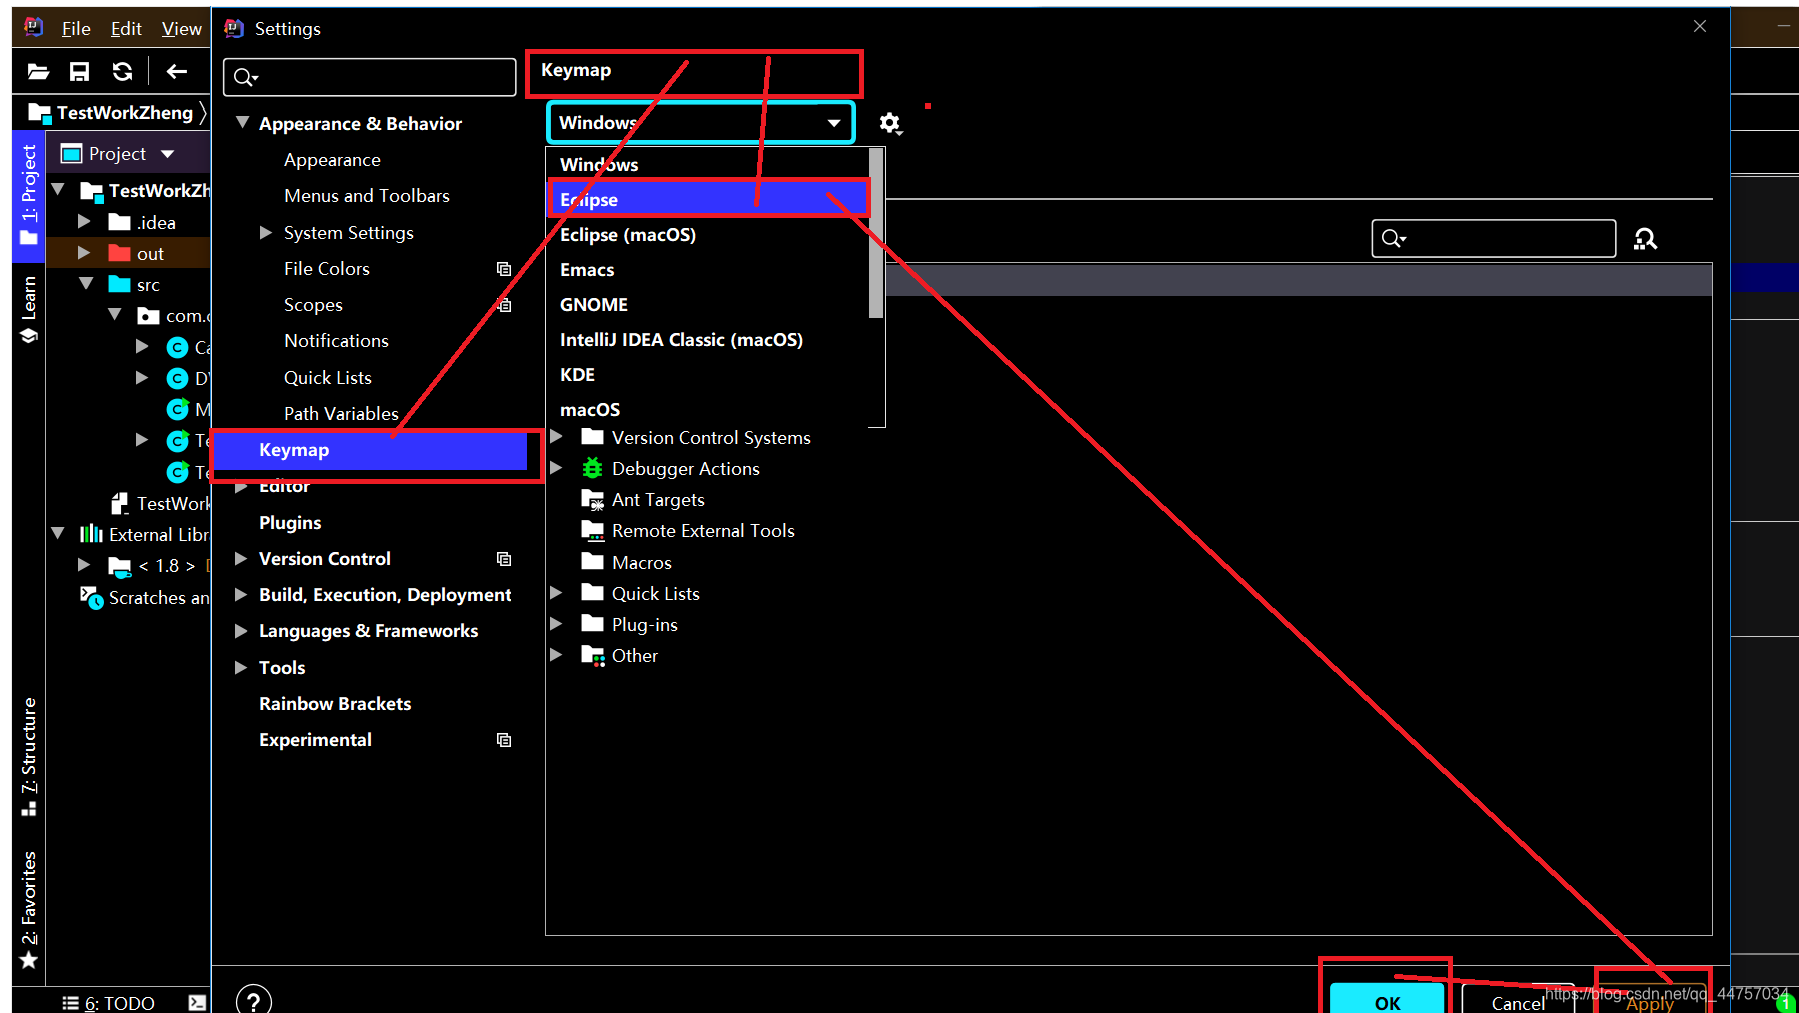
Task: Click the per-project icon beside Version Control
Action: coord(504,559)
